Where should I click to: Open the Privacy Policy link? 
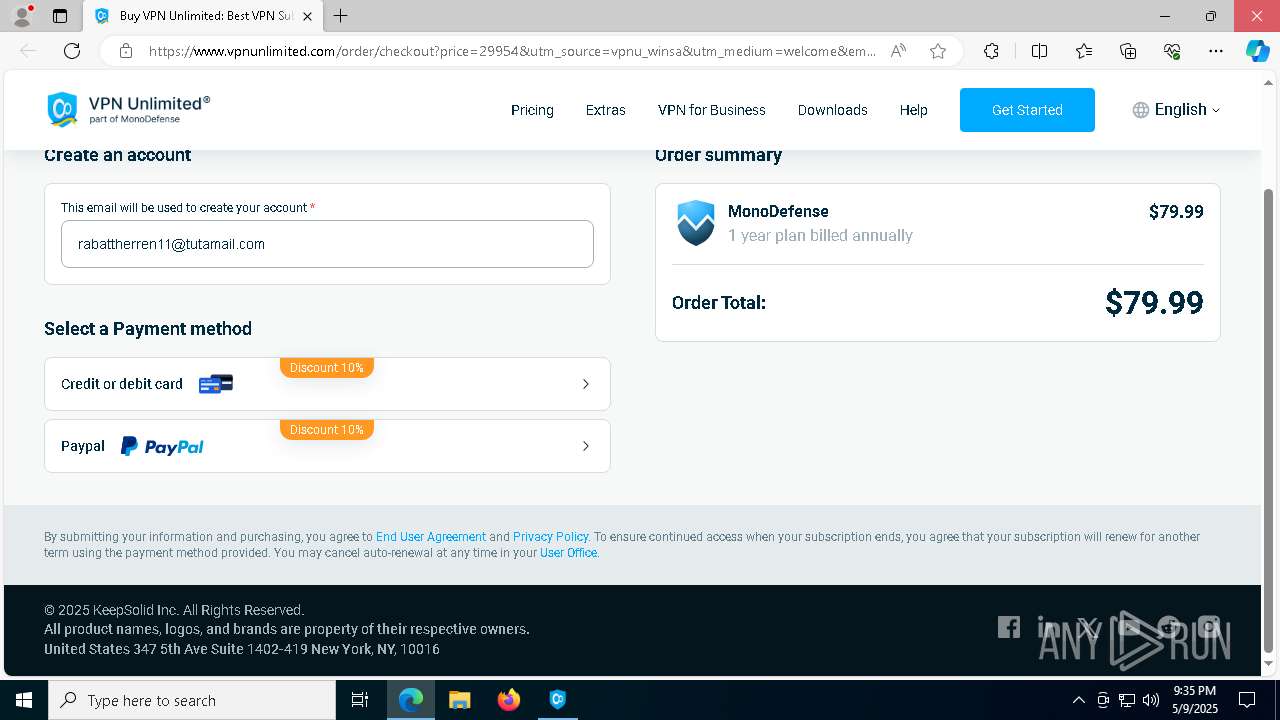tap(550, 537)
